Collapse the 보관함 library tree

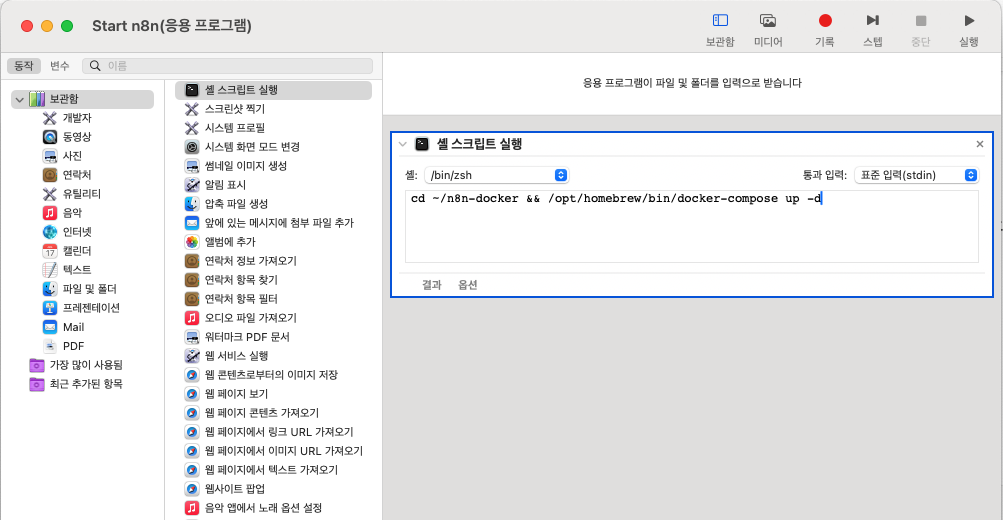click(19, 99)
